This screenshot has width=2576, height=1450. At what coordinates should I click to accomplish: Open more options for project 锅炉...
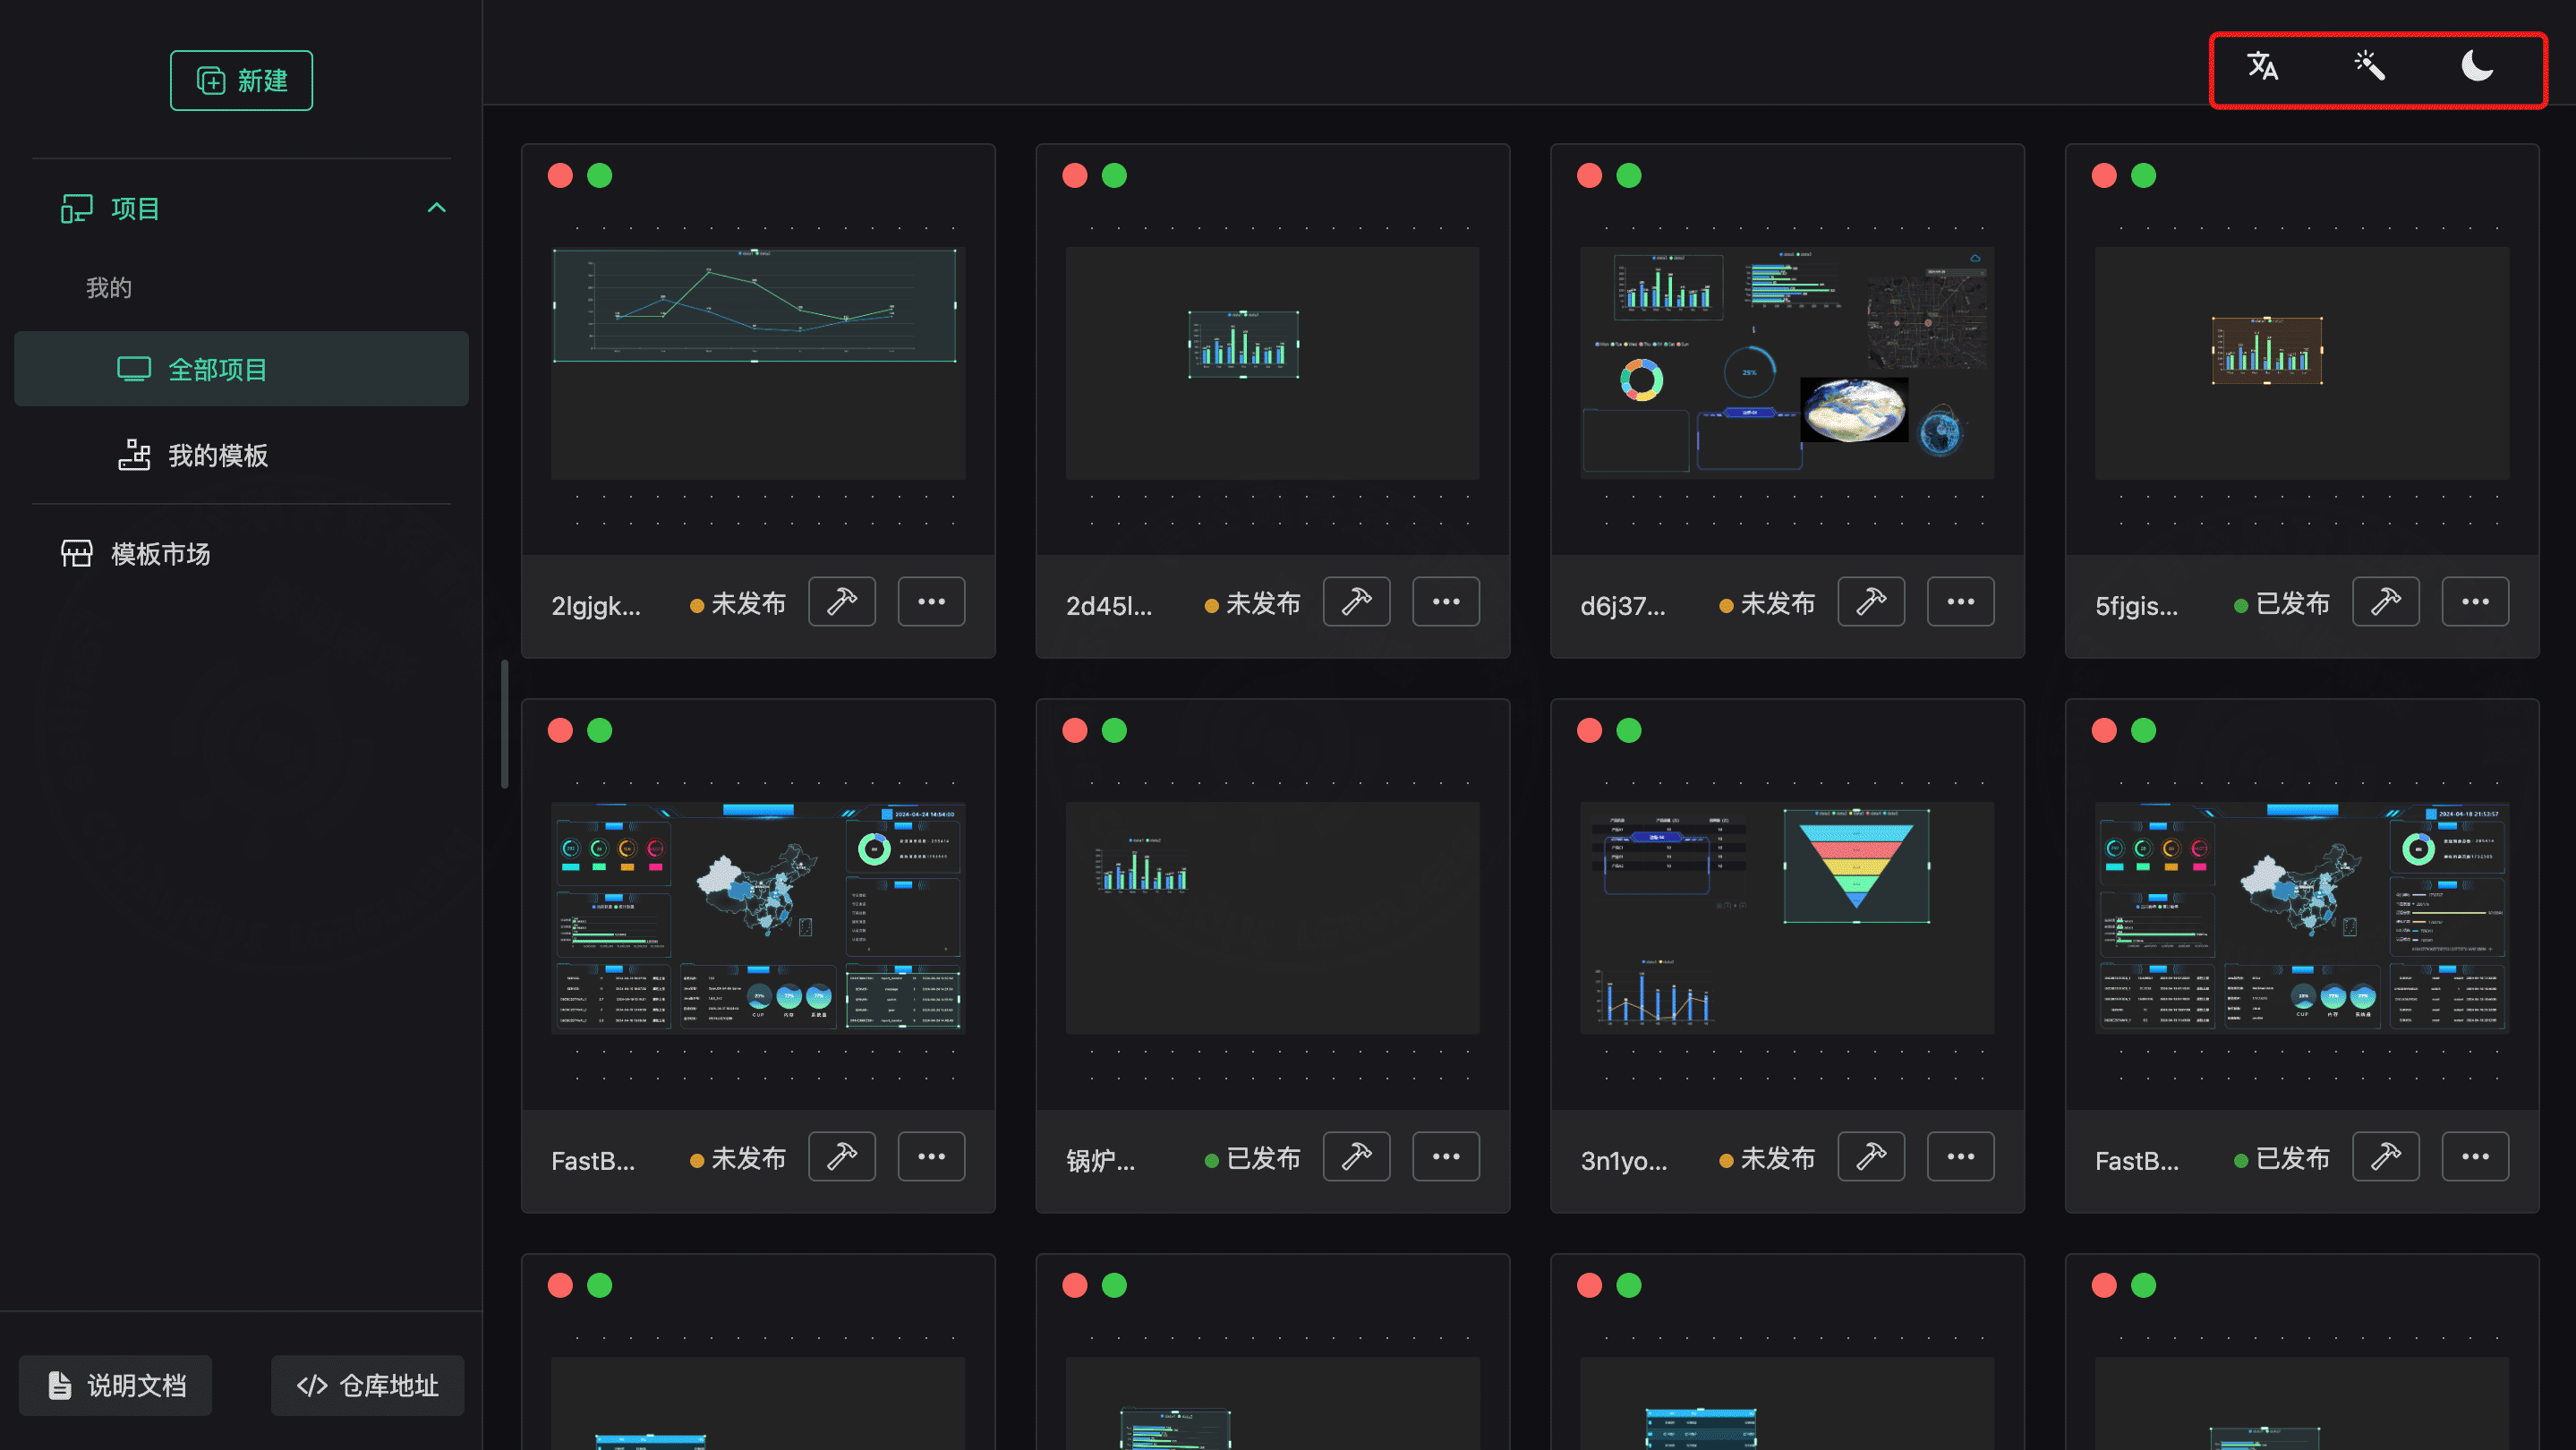tap(1446, 1157)
